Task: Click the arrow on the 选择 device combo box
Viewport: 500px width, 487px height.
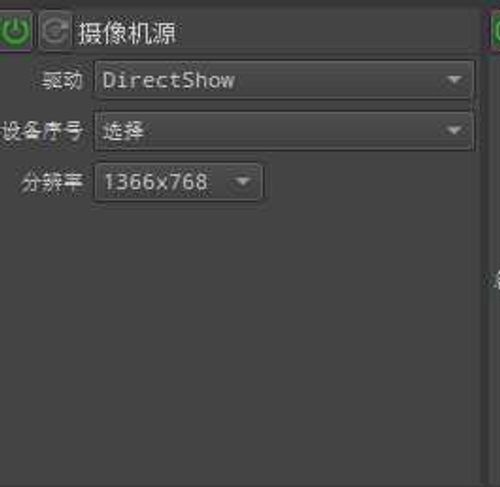Action: [454, 130]
